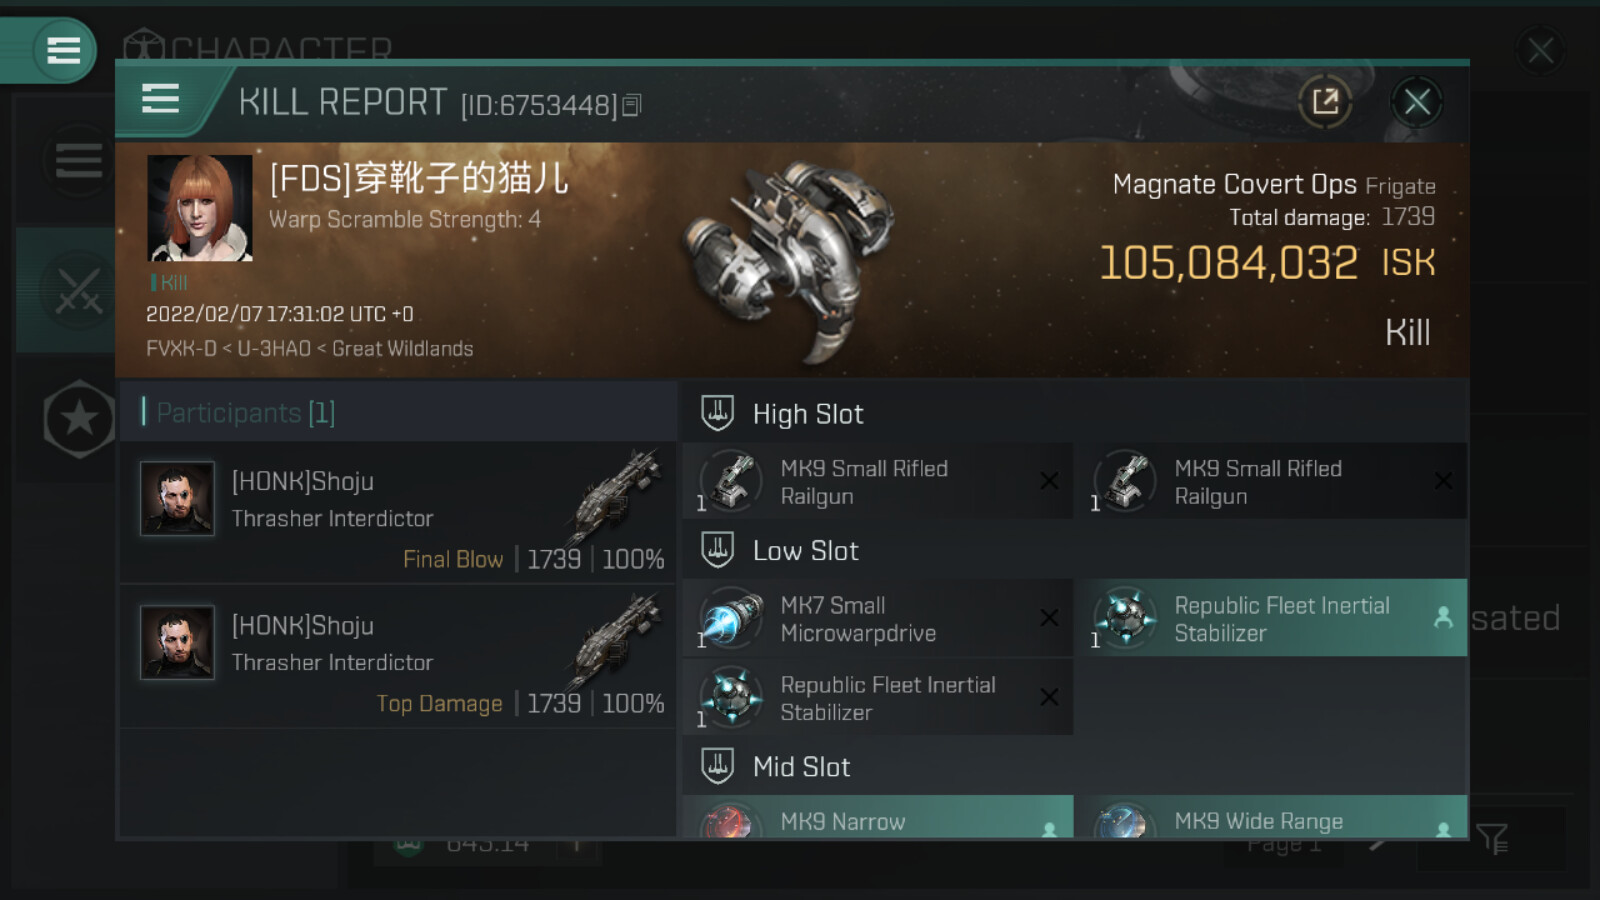View the victim's character portrait
Image resolution: width=1600 pixels, height=900 pixels.
click(200, 208)
